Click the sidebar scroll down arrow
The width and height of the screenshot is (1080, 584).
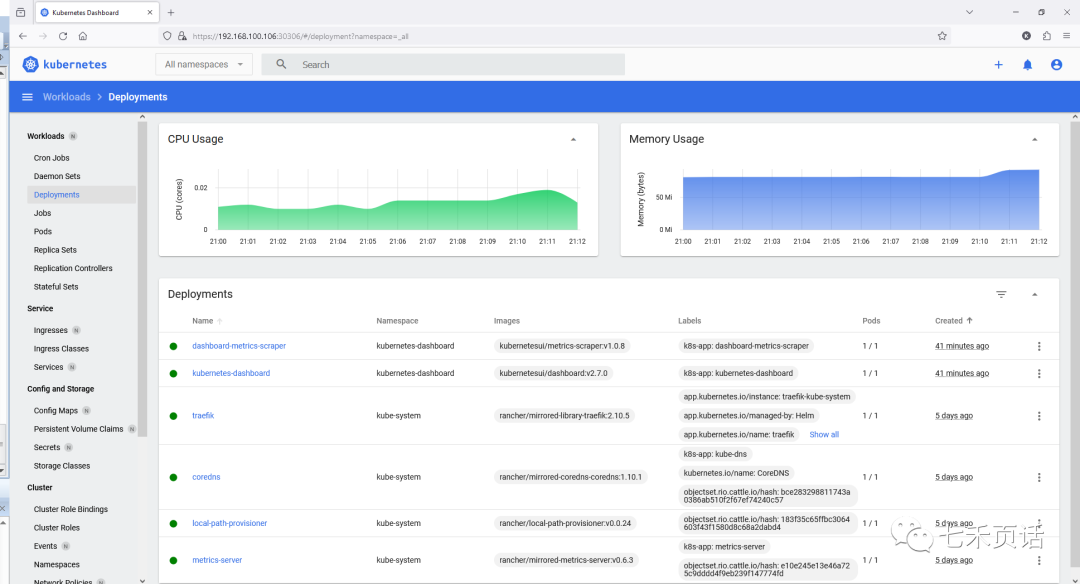click(143, 580)
